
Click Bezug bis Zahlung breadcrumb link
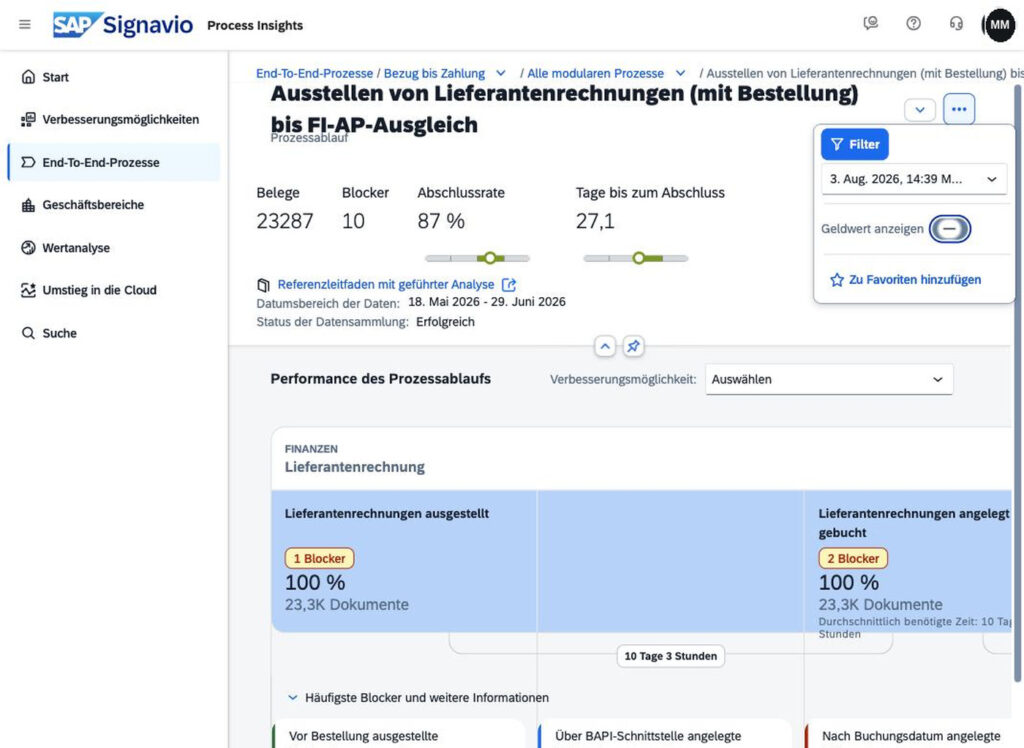tap(434, 73)
